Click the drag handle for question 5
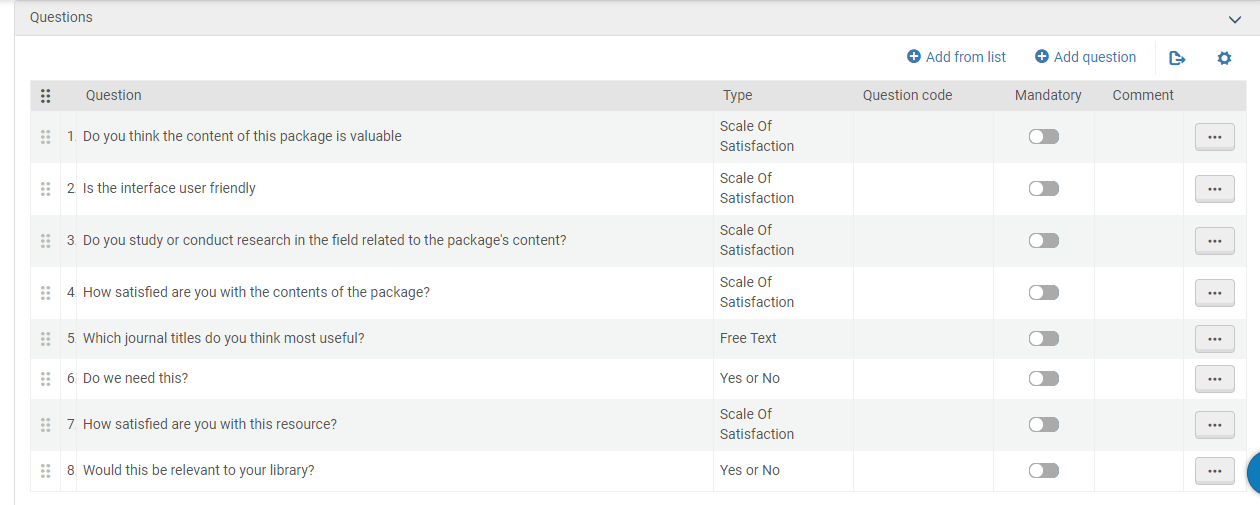 click(x=45, y=339)
